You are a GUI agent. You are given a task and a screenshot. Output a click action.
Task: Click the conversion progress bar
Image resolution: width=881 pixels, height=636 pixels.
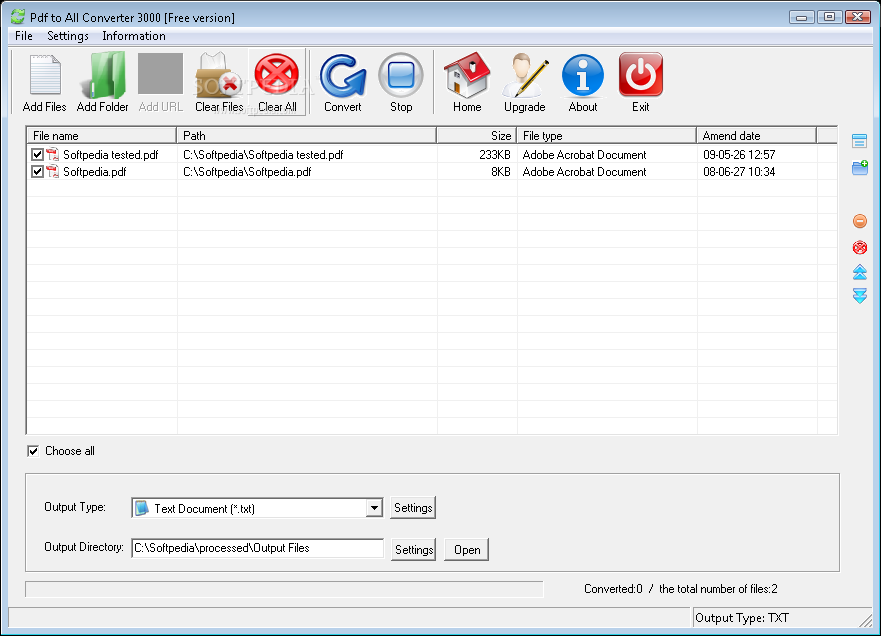[x=284, y=589]
